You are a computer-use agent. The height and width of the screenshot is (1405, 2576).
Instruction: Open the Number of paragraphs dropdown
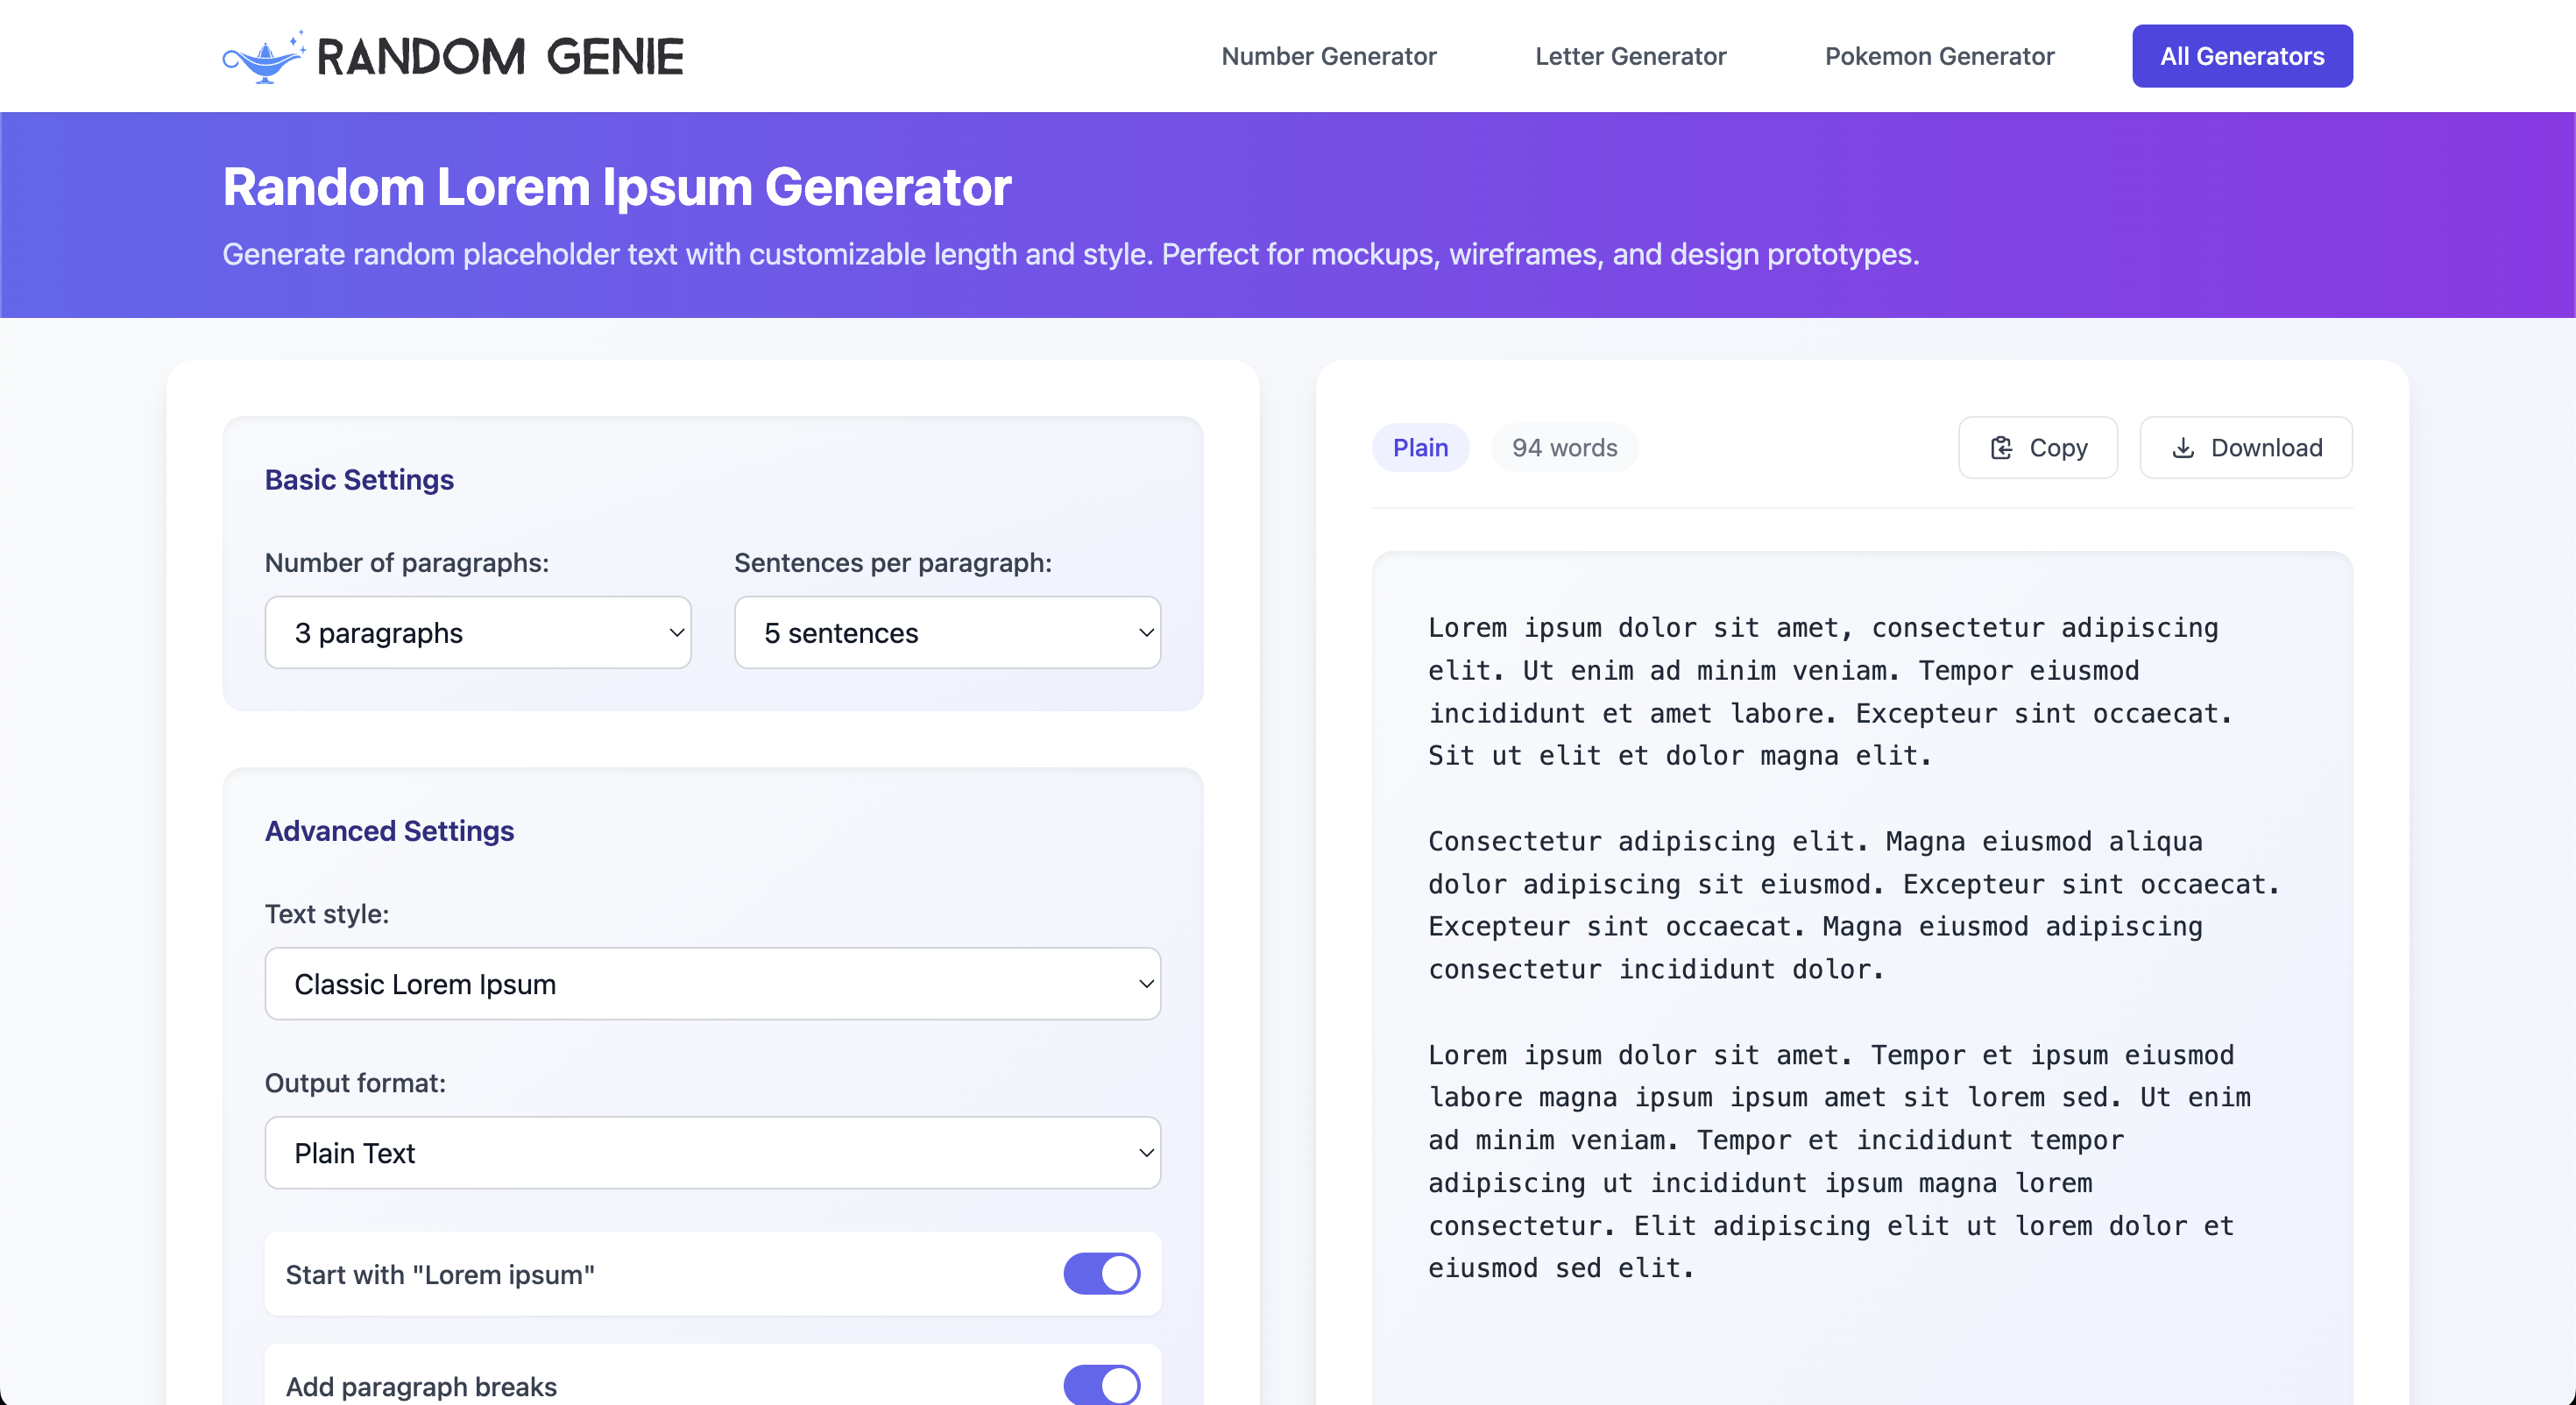pos(478,633)
